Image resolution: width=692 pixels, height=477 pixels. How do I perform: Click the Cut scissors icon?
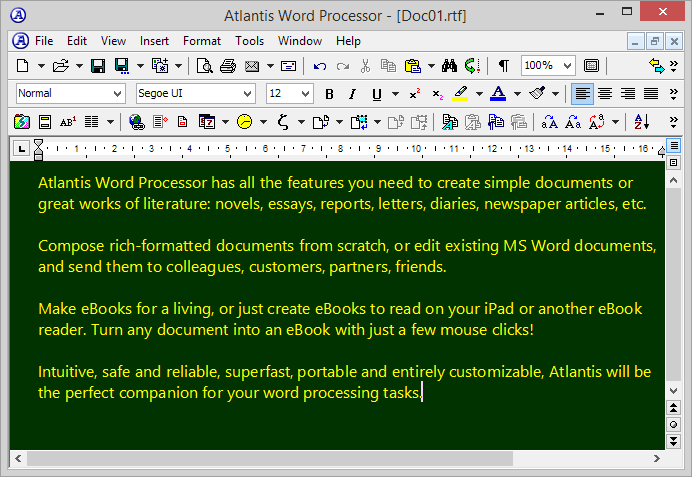pyautogui.click(x=365, y=66)
